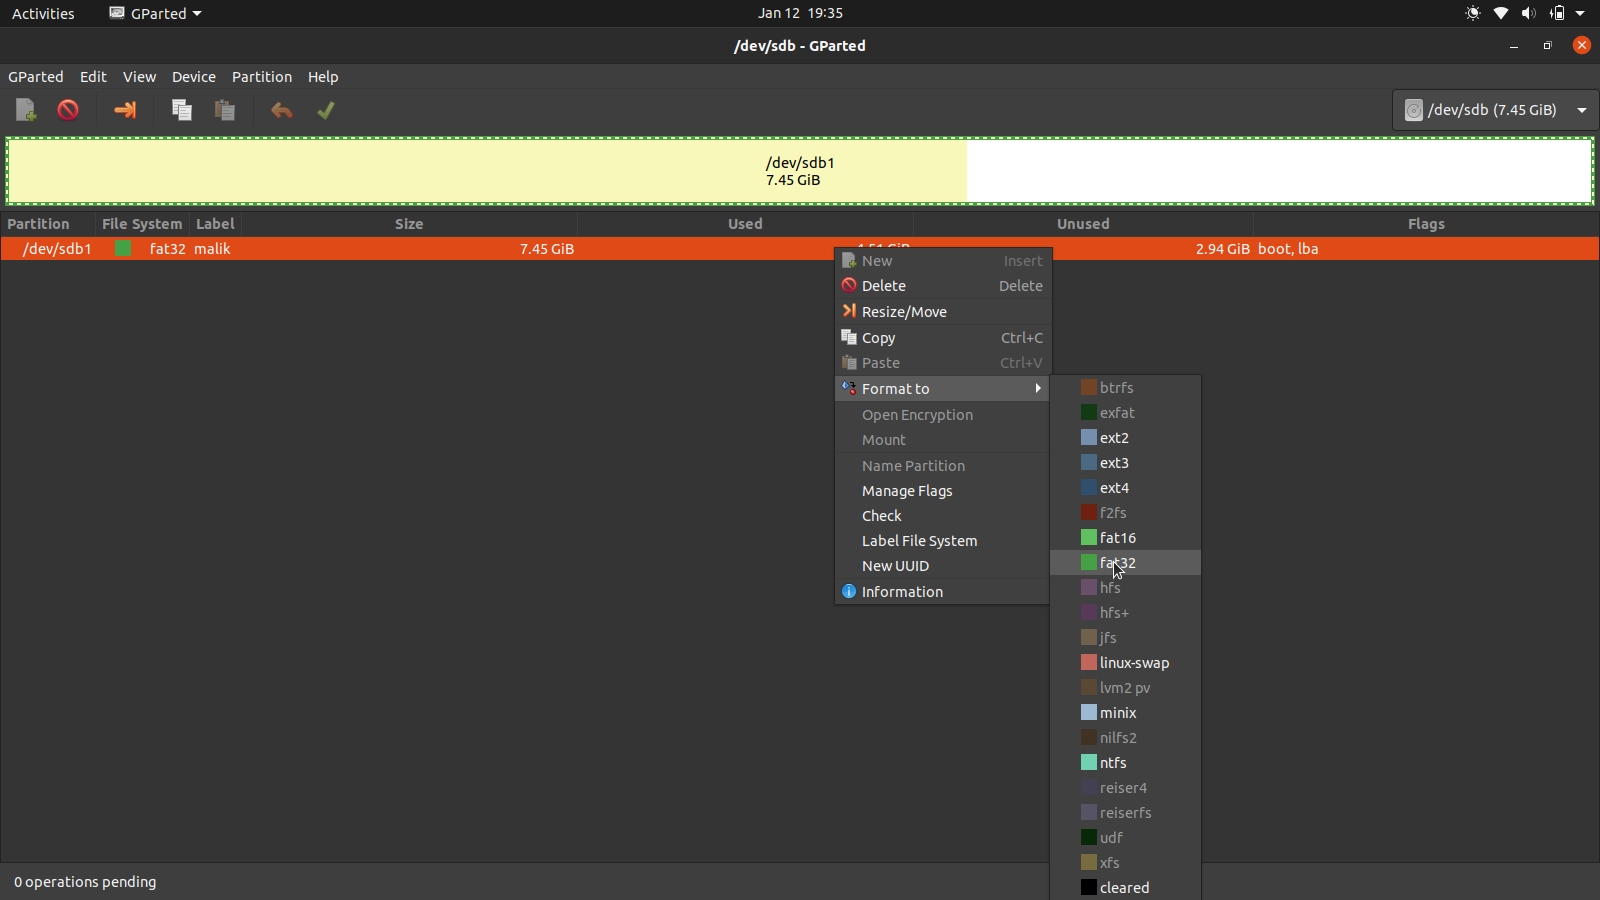
Task: Click the Delete partition toolbar icon
Action: (67, 110)
